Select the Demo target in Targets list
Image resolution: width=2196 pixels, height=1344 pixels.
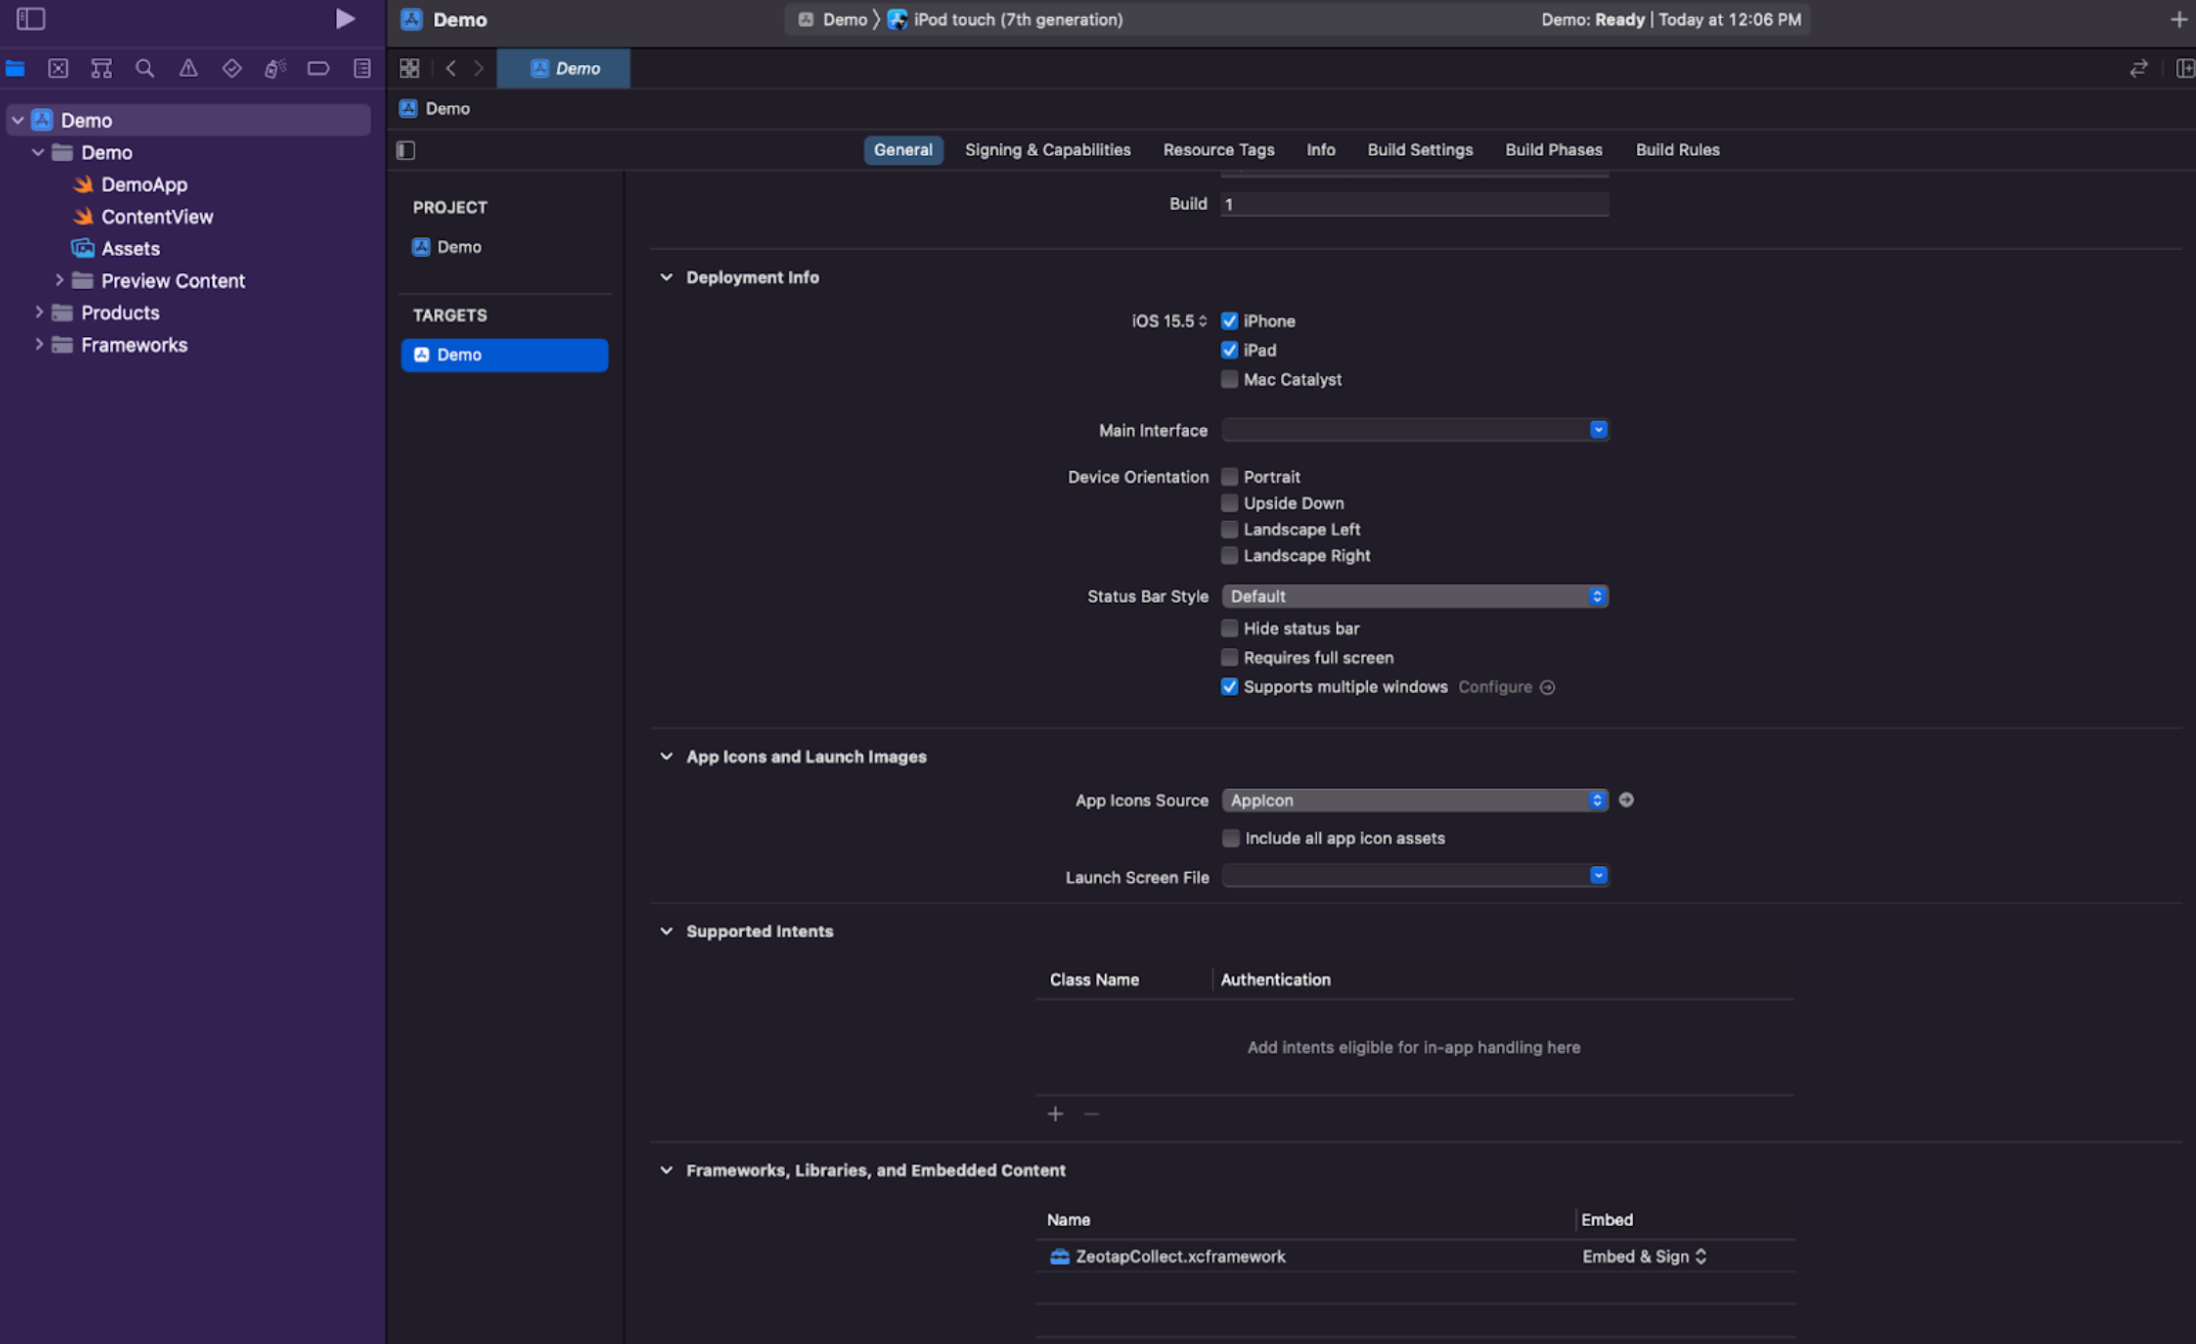pyautogui.click(x=504, y=354)
